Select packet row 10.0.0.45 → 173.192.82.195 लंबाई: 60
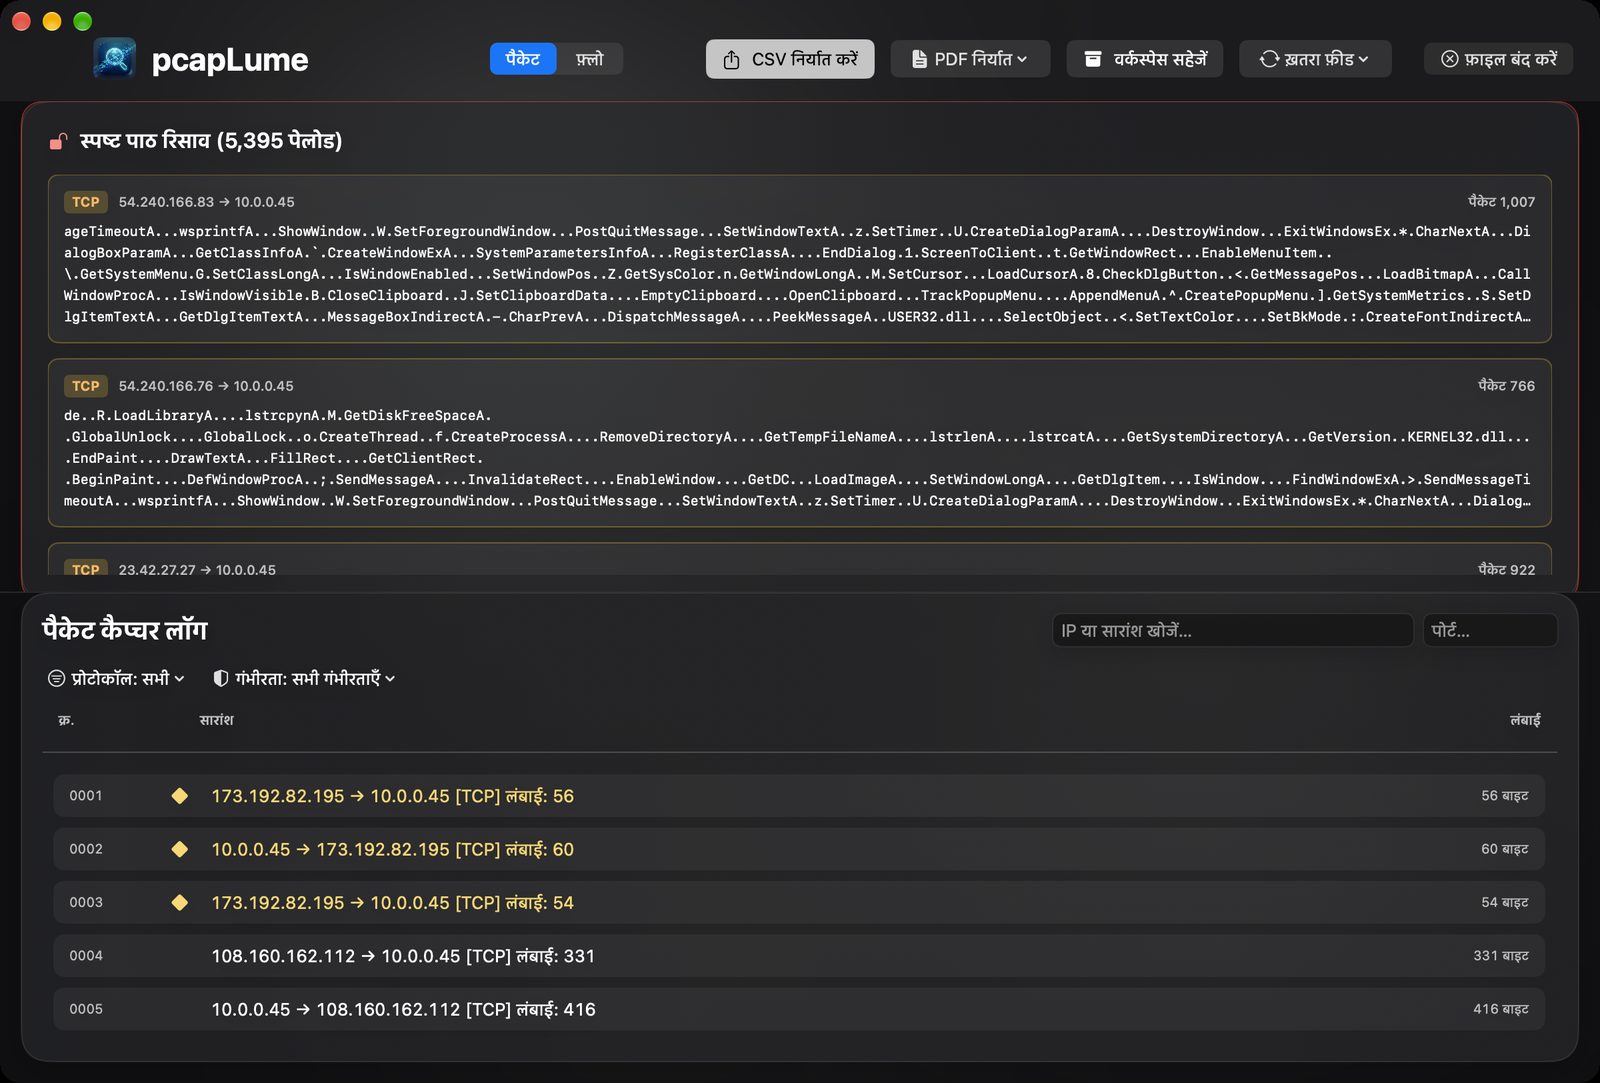Image resolution: width=1600 pixels, height=1083 pixels. point(799,849)
